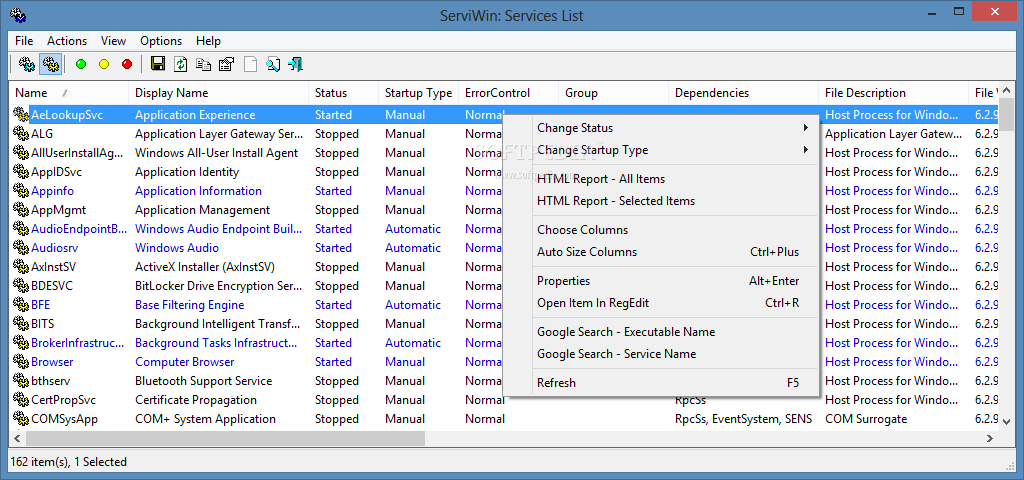Click the gear icon of the Appinfo row

[x=21, y=191]
